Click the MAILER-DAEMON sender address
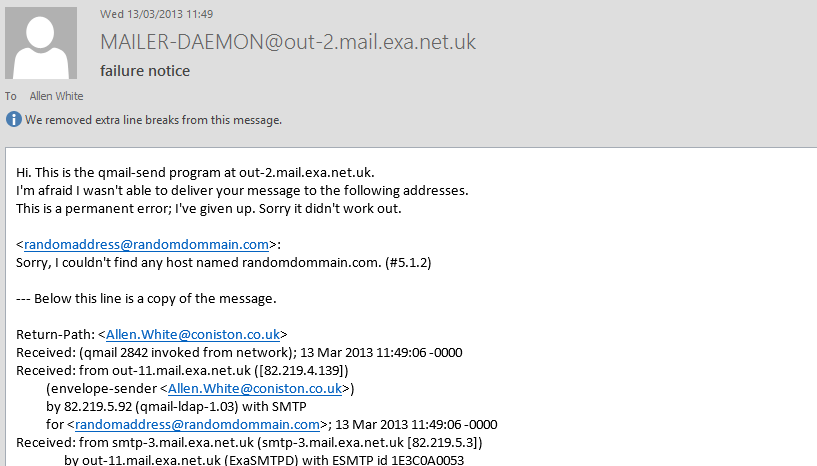 coord(288,42)
